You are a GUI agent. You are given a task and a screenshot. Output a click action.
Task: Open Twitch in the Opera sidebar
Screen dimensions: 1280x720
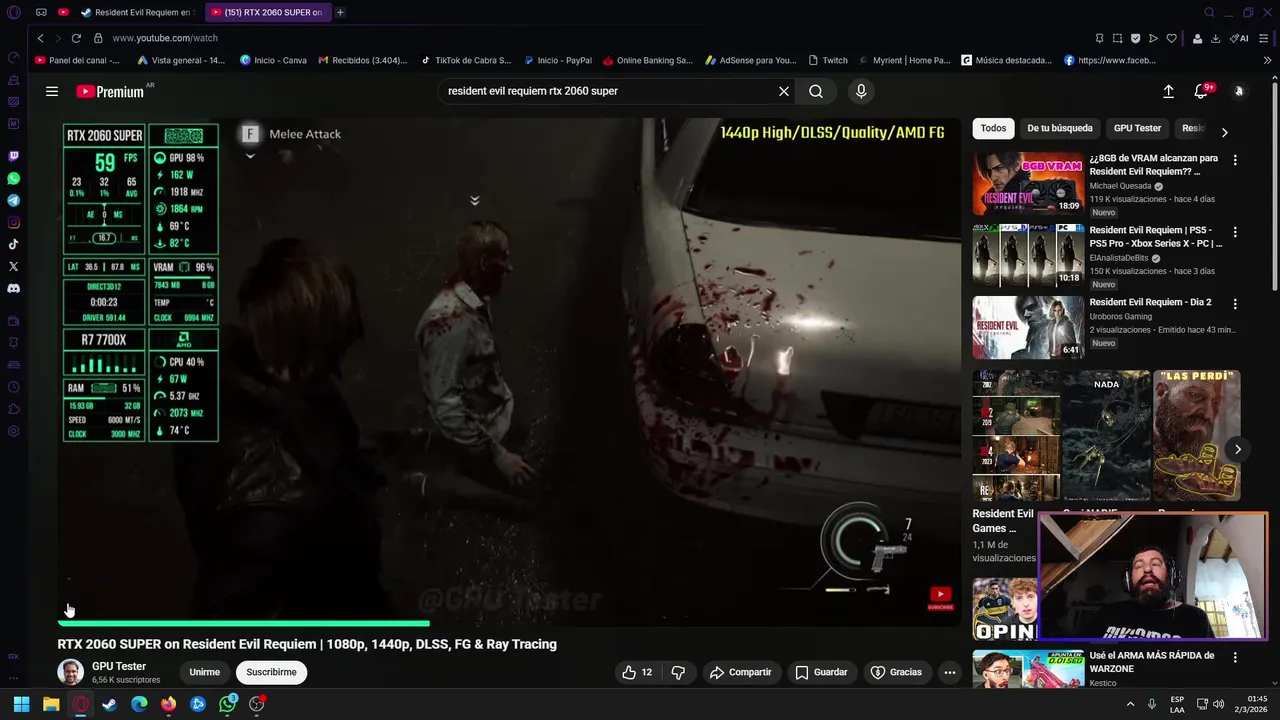(x=13, y=156)
